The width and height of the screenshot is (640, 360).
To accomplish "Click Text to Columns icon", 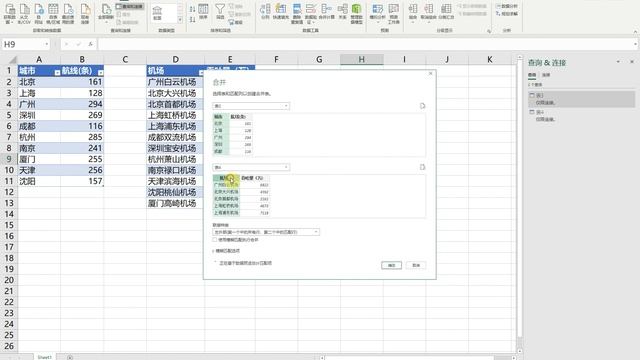I will click(265, 12).
